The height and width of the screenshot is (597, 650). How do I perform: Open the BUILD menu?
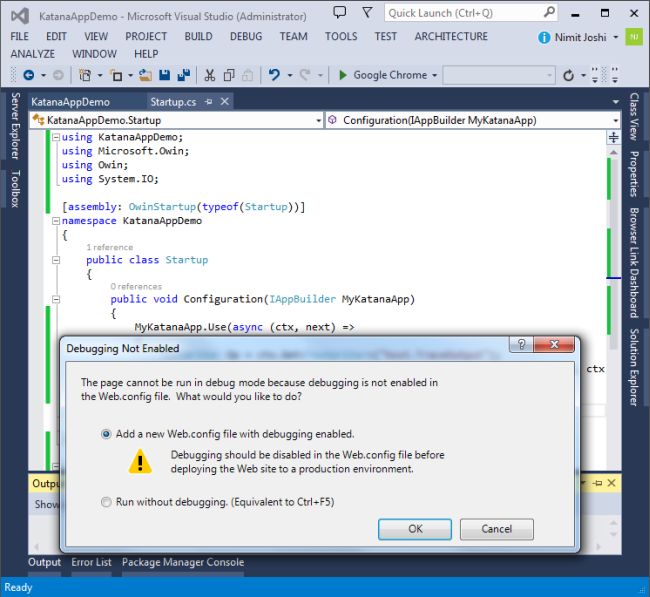click(x=198, y=36)
